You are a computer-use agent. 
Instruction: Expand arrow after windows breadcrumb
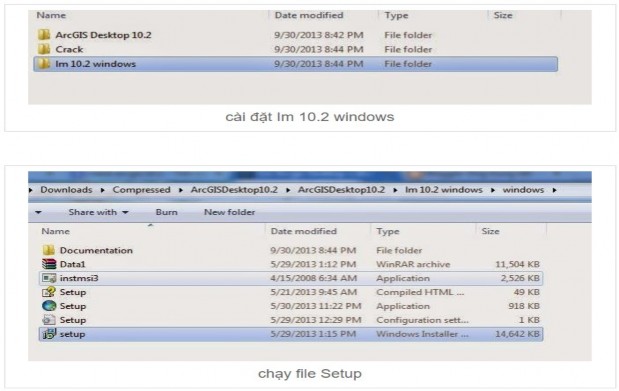(x=554, y=190)
